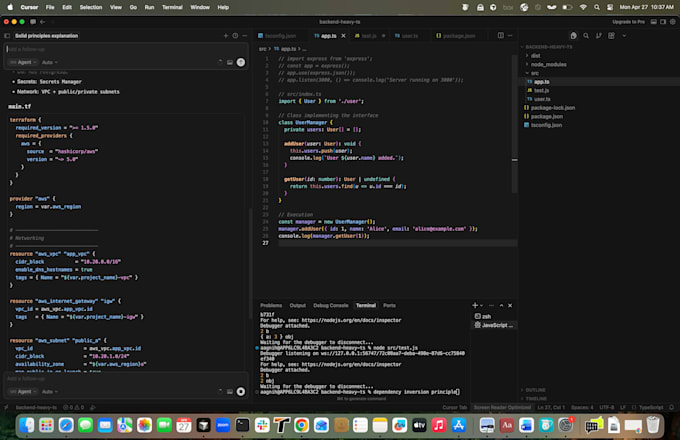This screenshot has width=680, height=440.
Task: Toggle Screen Reader Optimized in status bar
Action: point(502,407)
